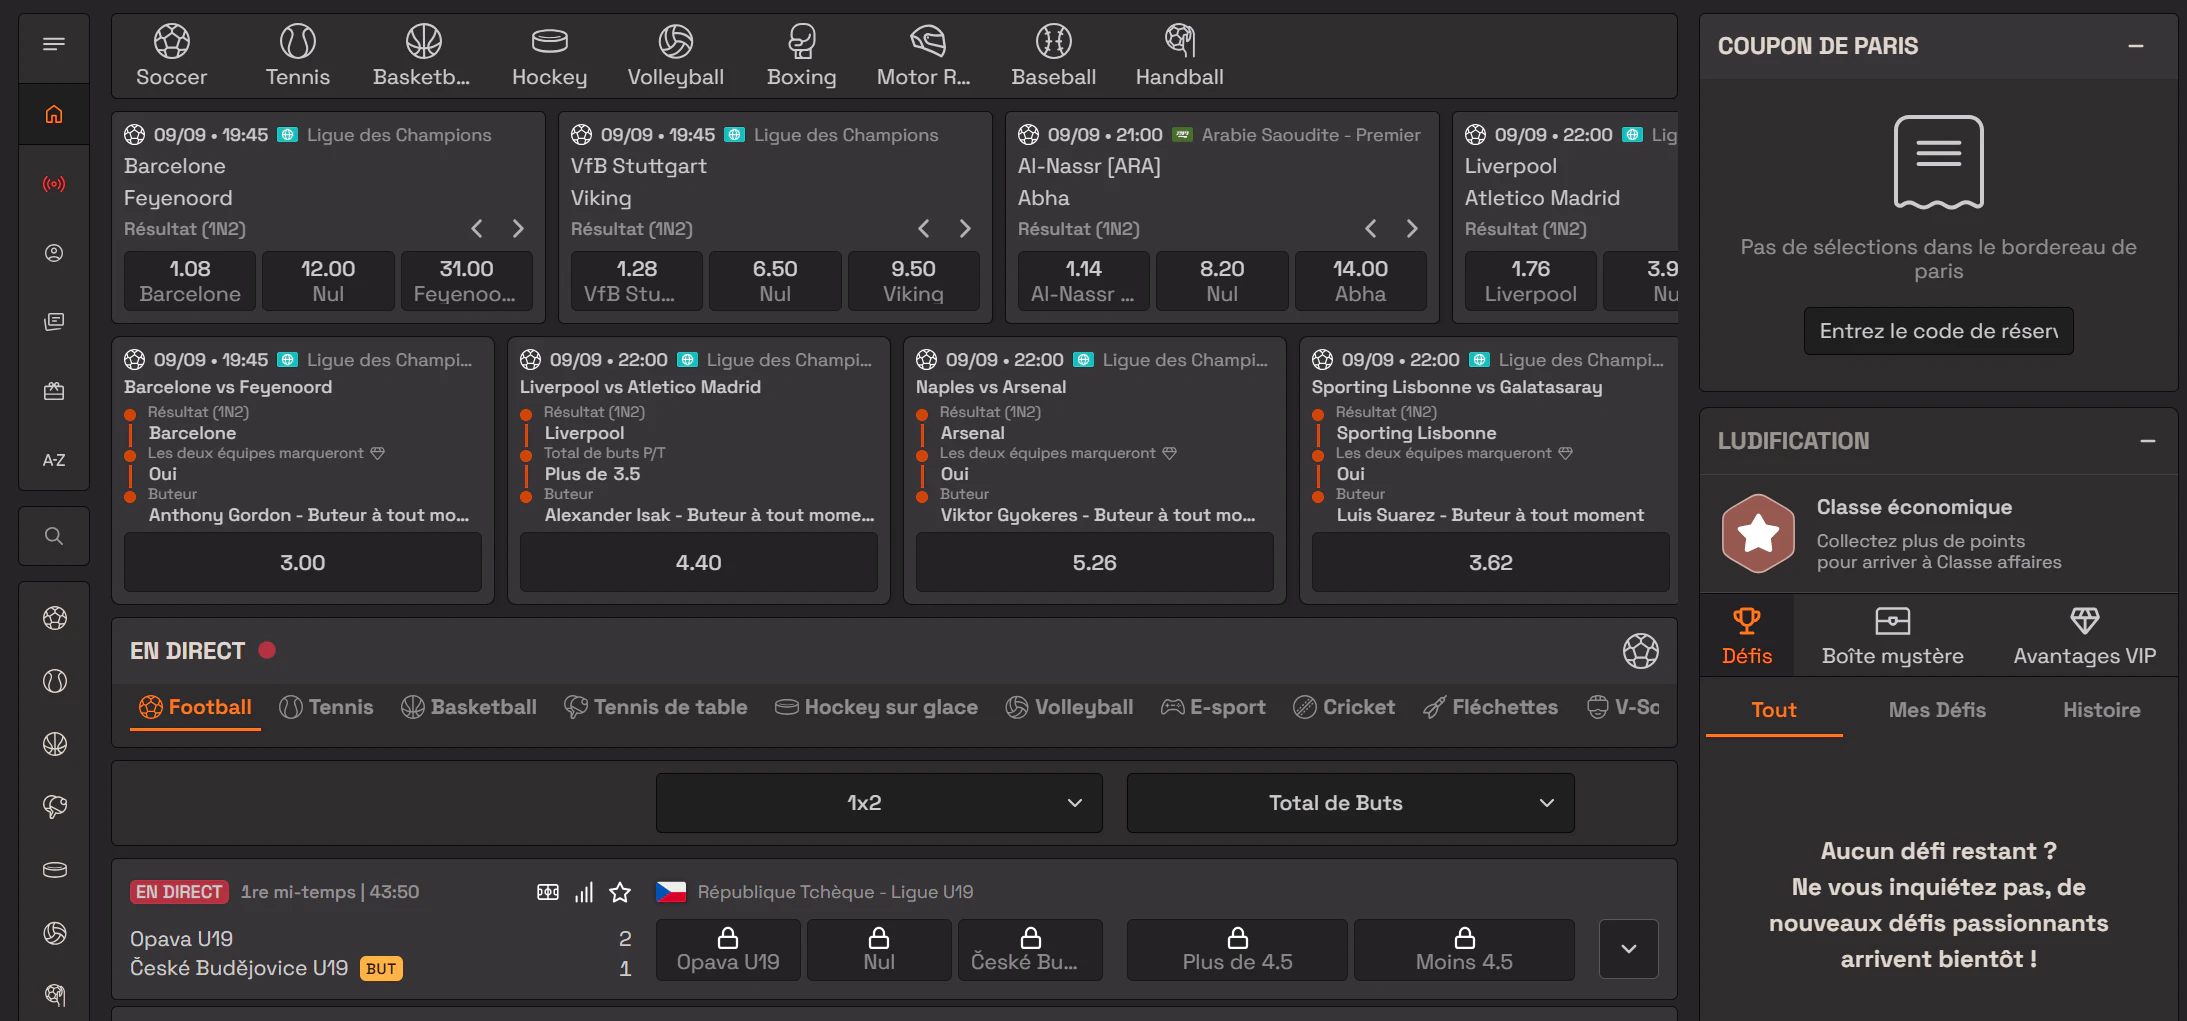This screenshot has height=1021, width=2187.
Task: Open the Boîte mystère tab
Action: (x=1893, y=637)
